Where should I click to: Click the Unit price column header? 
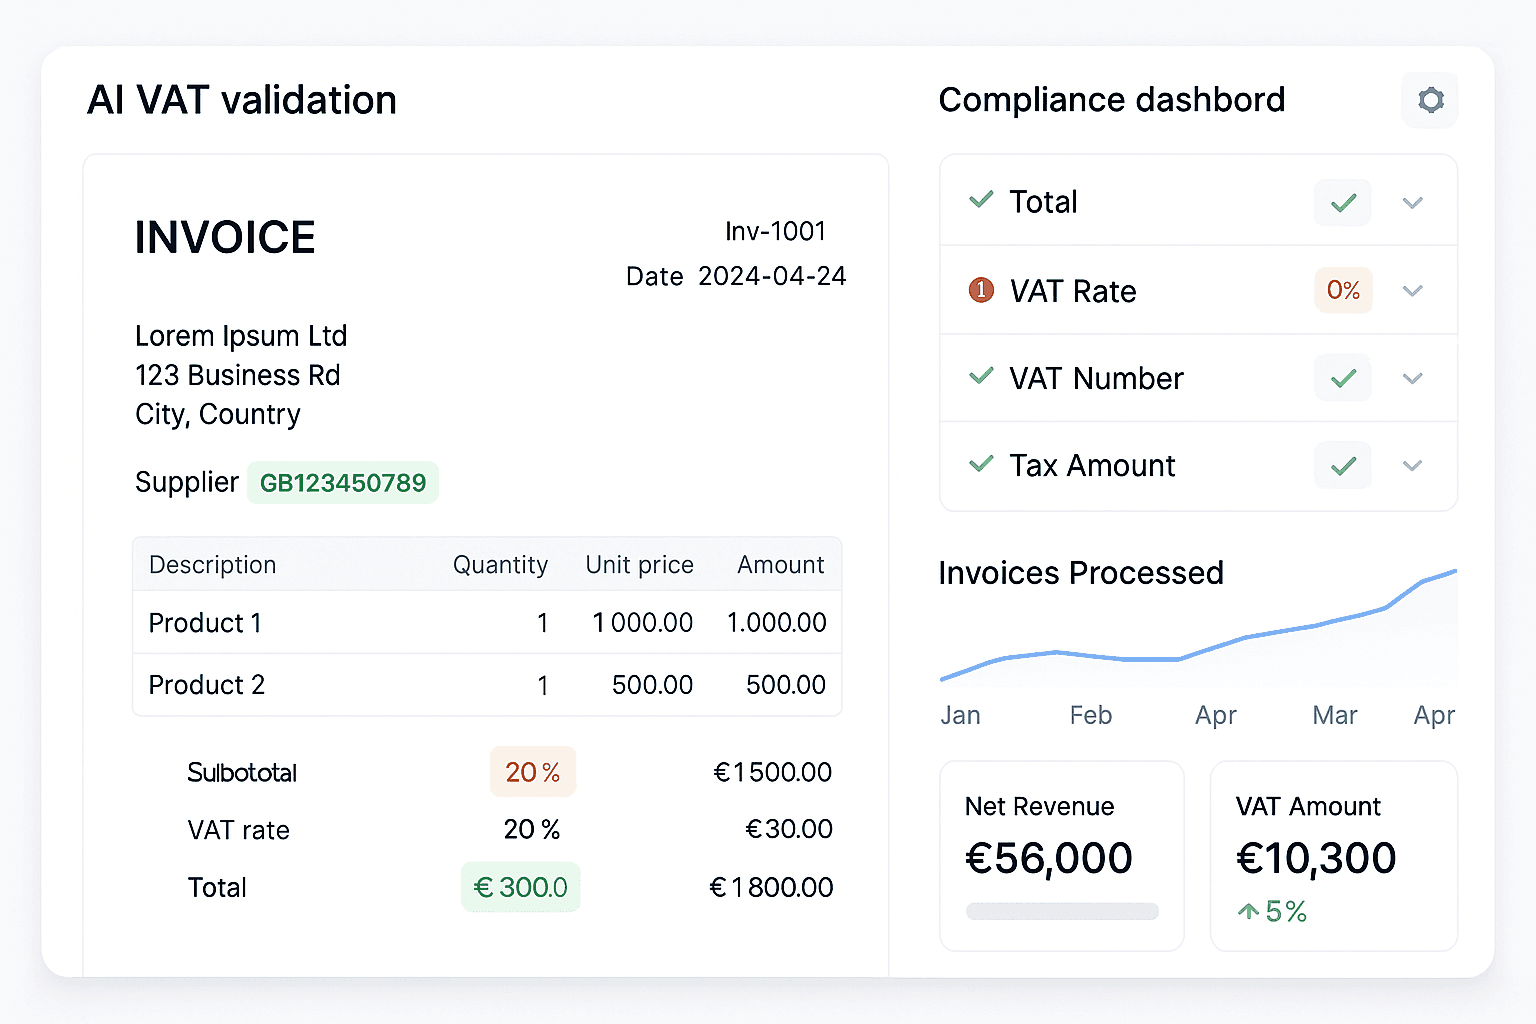(x=639, y=565)
